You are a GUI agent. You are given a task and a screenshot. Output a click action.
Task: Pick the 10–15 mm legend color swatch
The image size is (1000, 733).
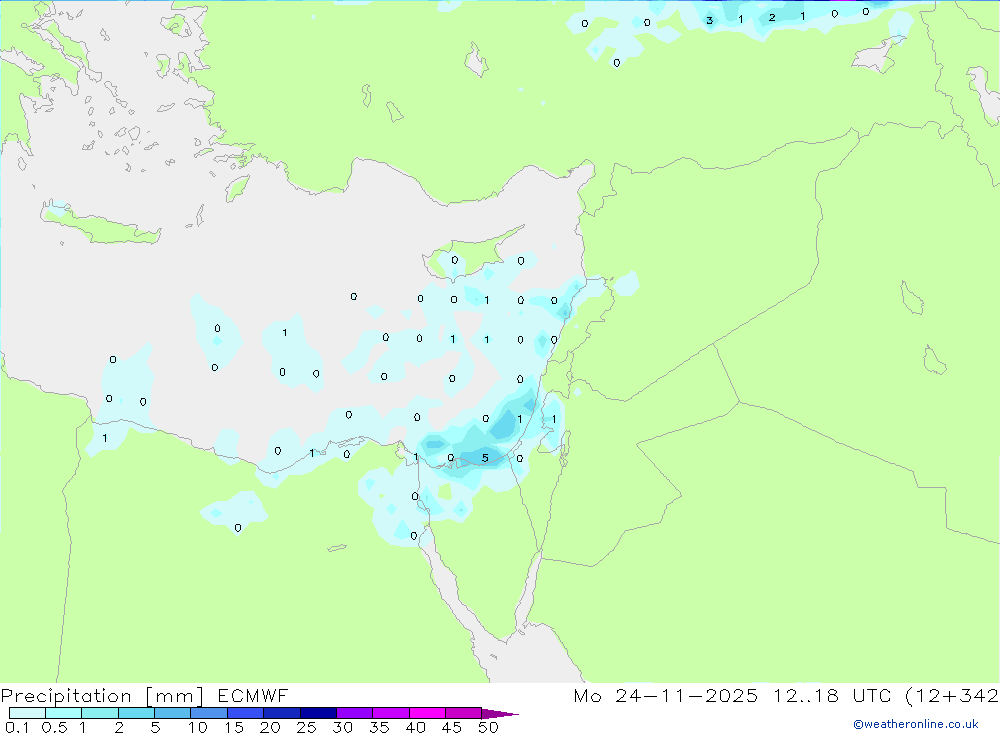click(x=209, y=713)
